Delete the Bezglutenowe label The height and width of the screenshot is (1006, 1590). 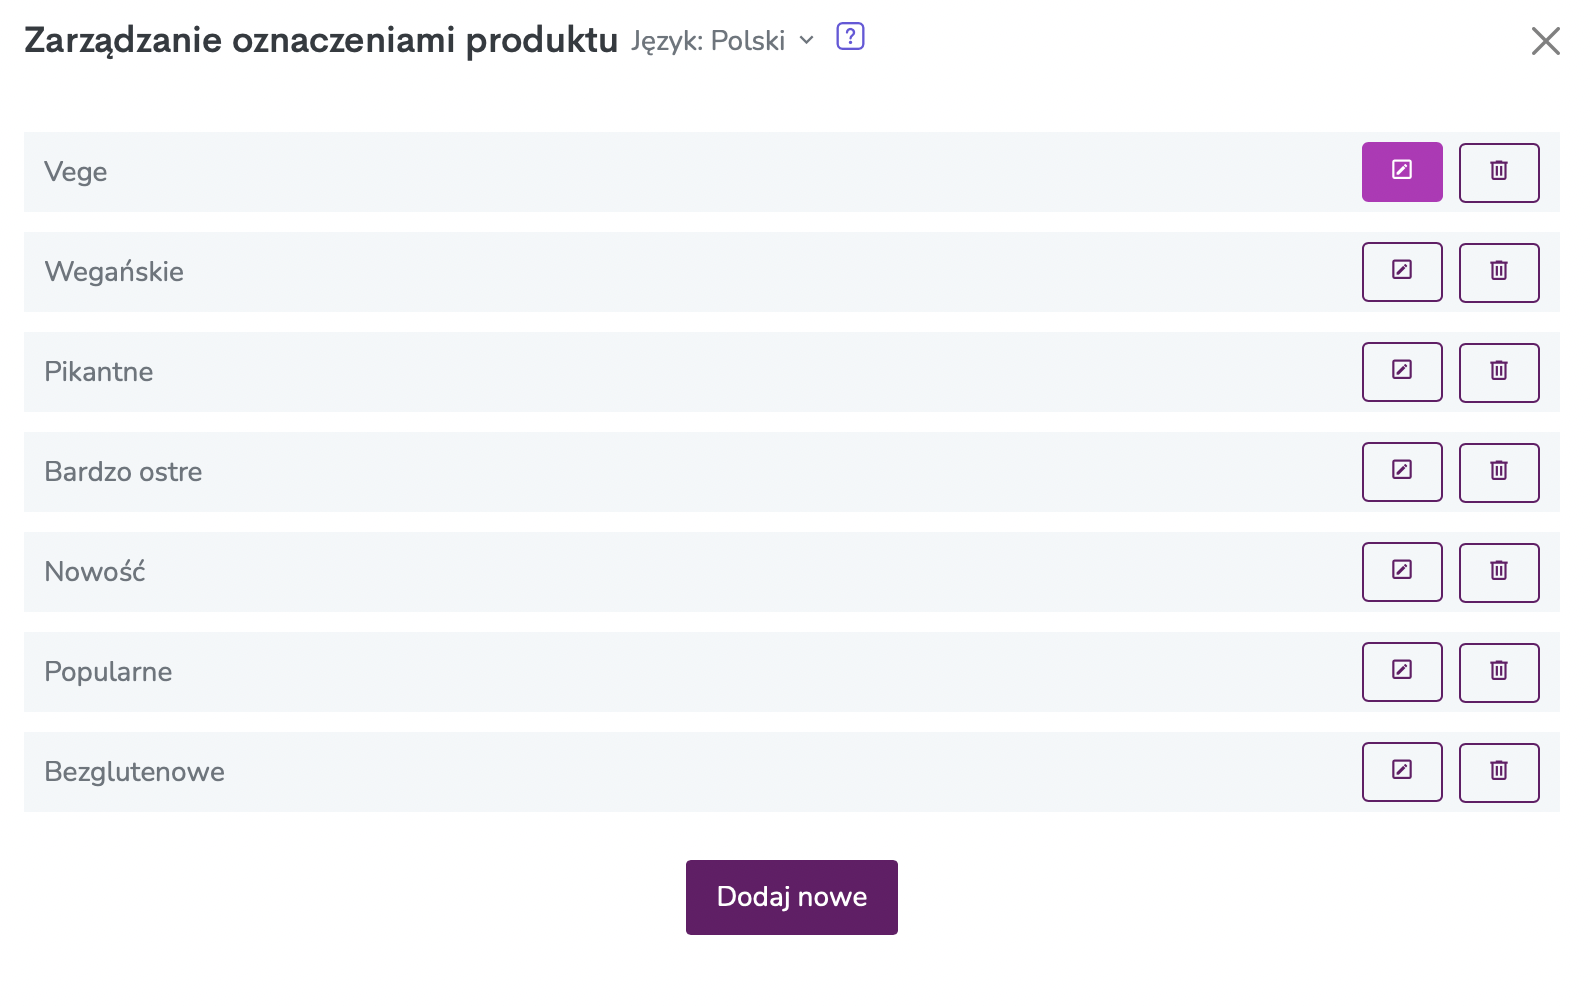[x=1499, y=772]
